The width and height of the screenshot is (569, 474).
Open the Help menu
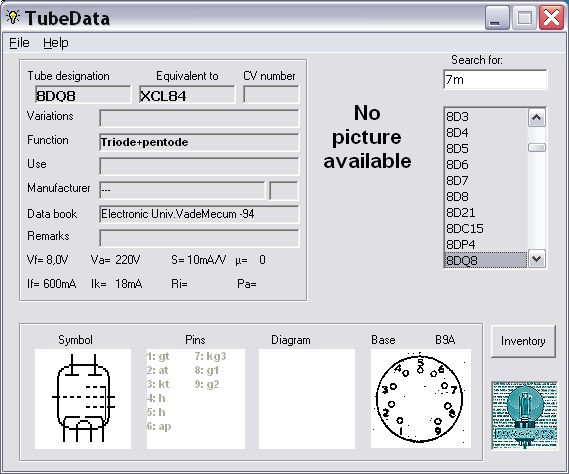point(56,43)
